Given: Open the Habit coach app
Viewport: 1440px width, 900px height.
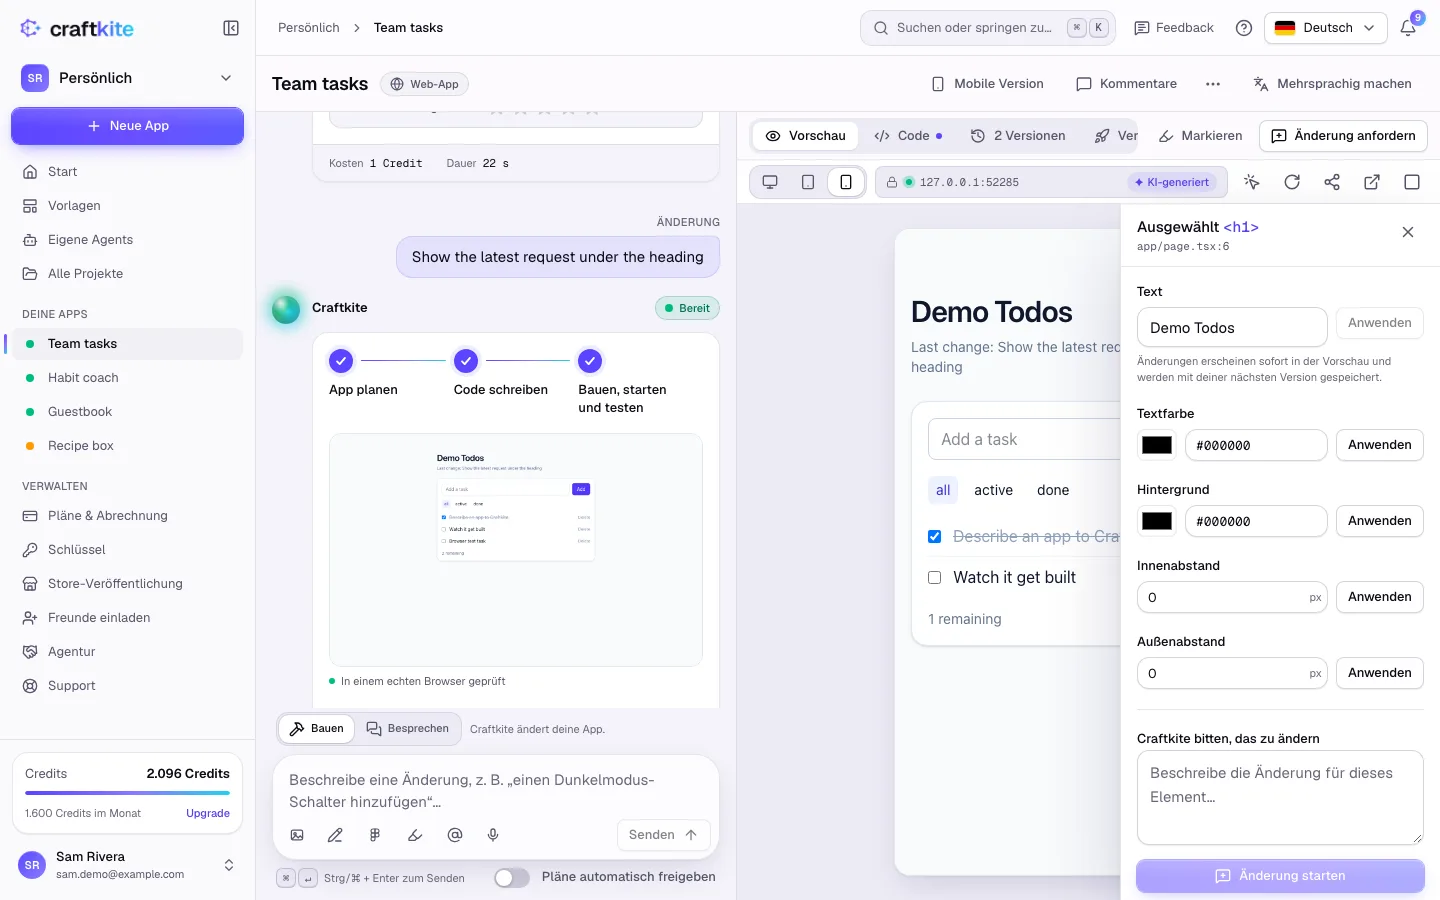Looking at the screenshot, I should [127, 378].
